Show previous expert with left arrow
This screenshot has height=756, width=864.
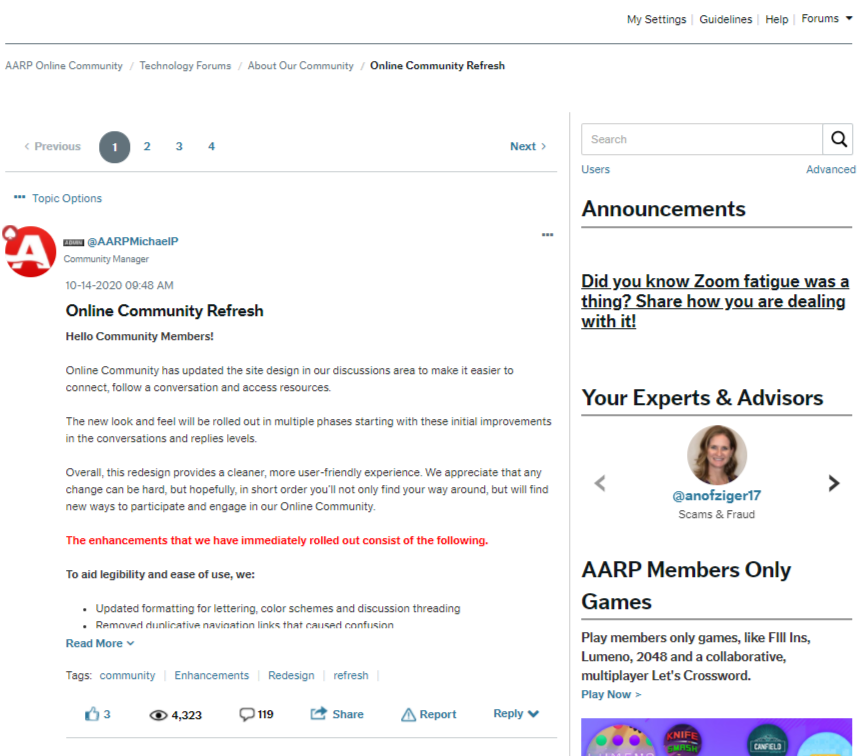600,483
